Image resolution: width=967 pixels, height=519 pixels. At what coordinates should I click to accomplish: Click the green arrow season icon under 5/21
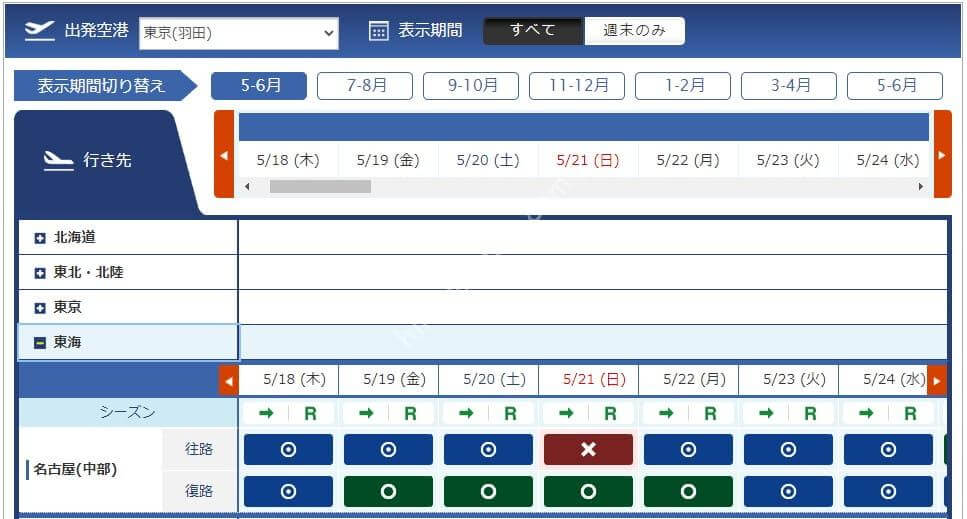tap(566, 413)
